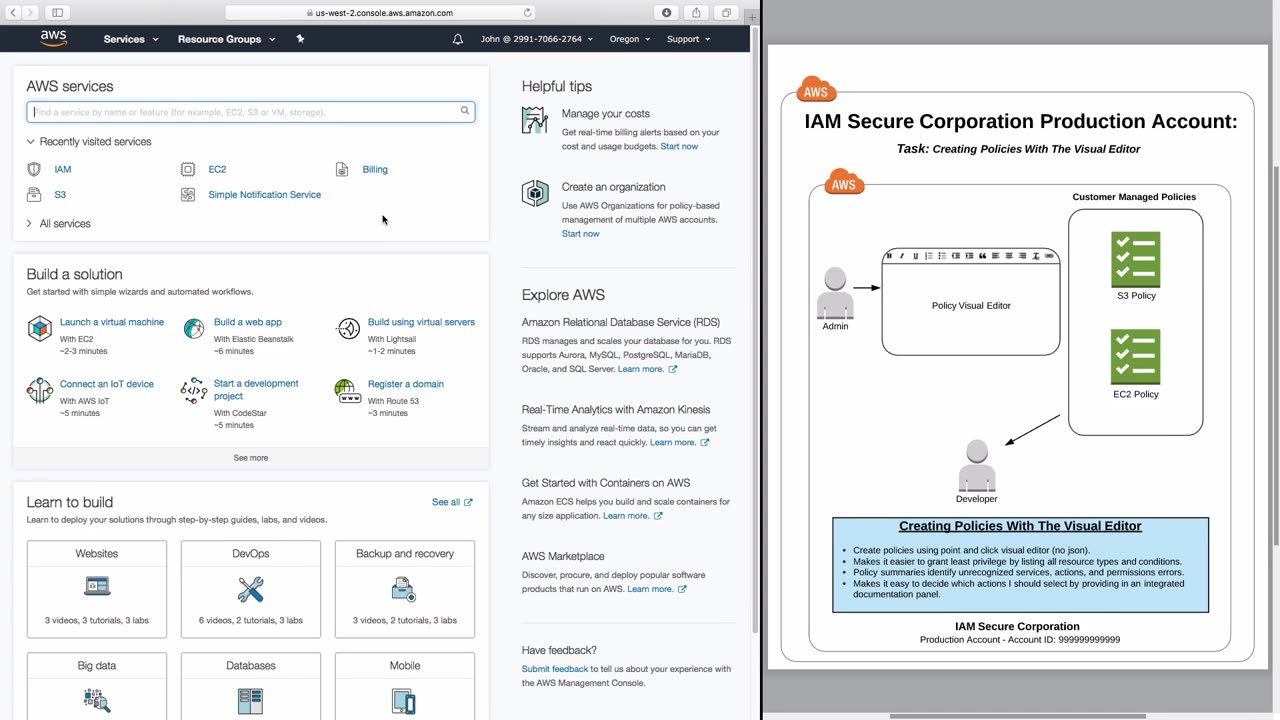The height and width of the screenshot is (720, 1280).
Task: Open Learn more for AWS Marketplace
Action: tap(657, 589)
